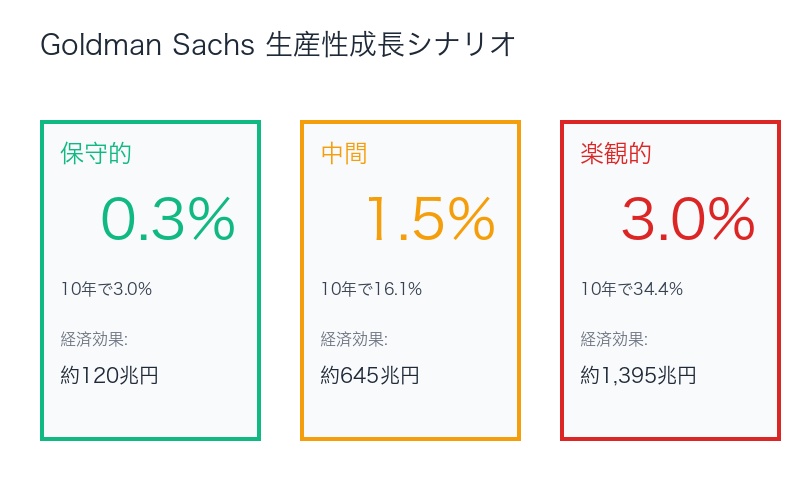
Task: Click 経済効果 label in the green card
Action: (94, 338)
